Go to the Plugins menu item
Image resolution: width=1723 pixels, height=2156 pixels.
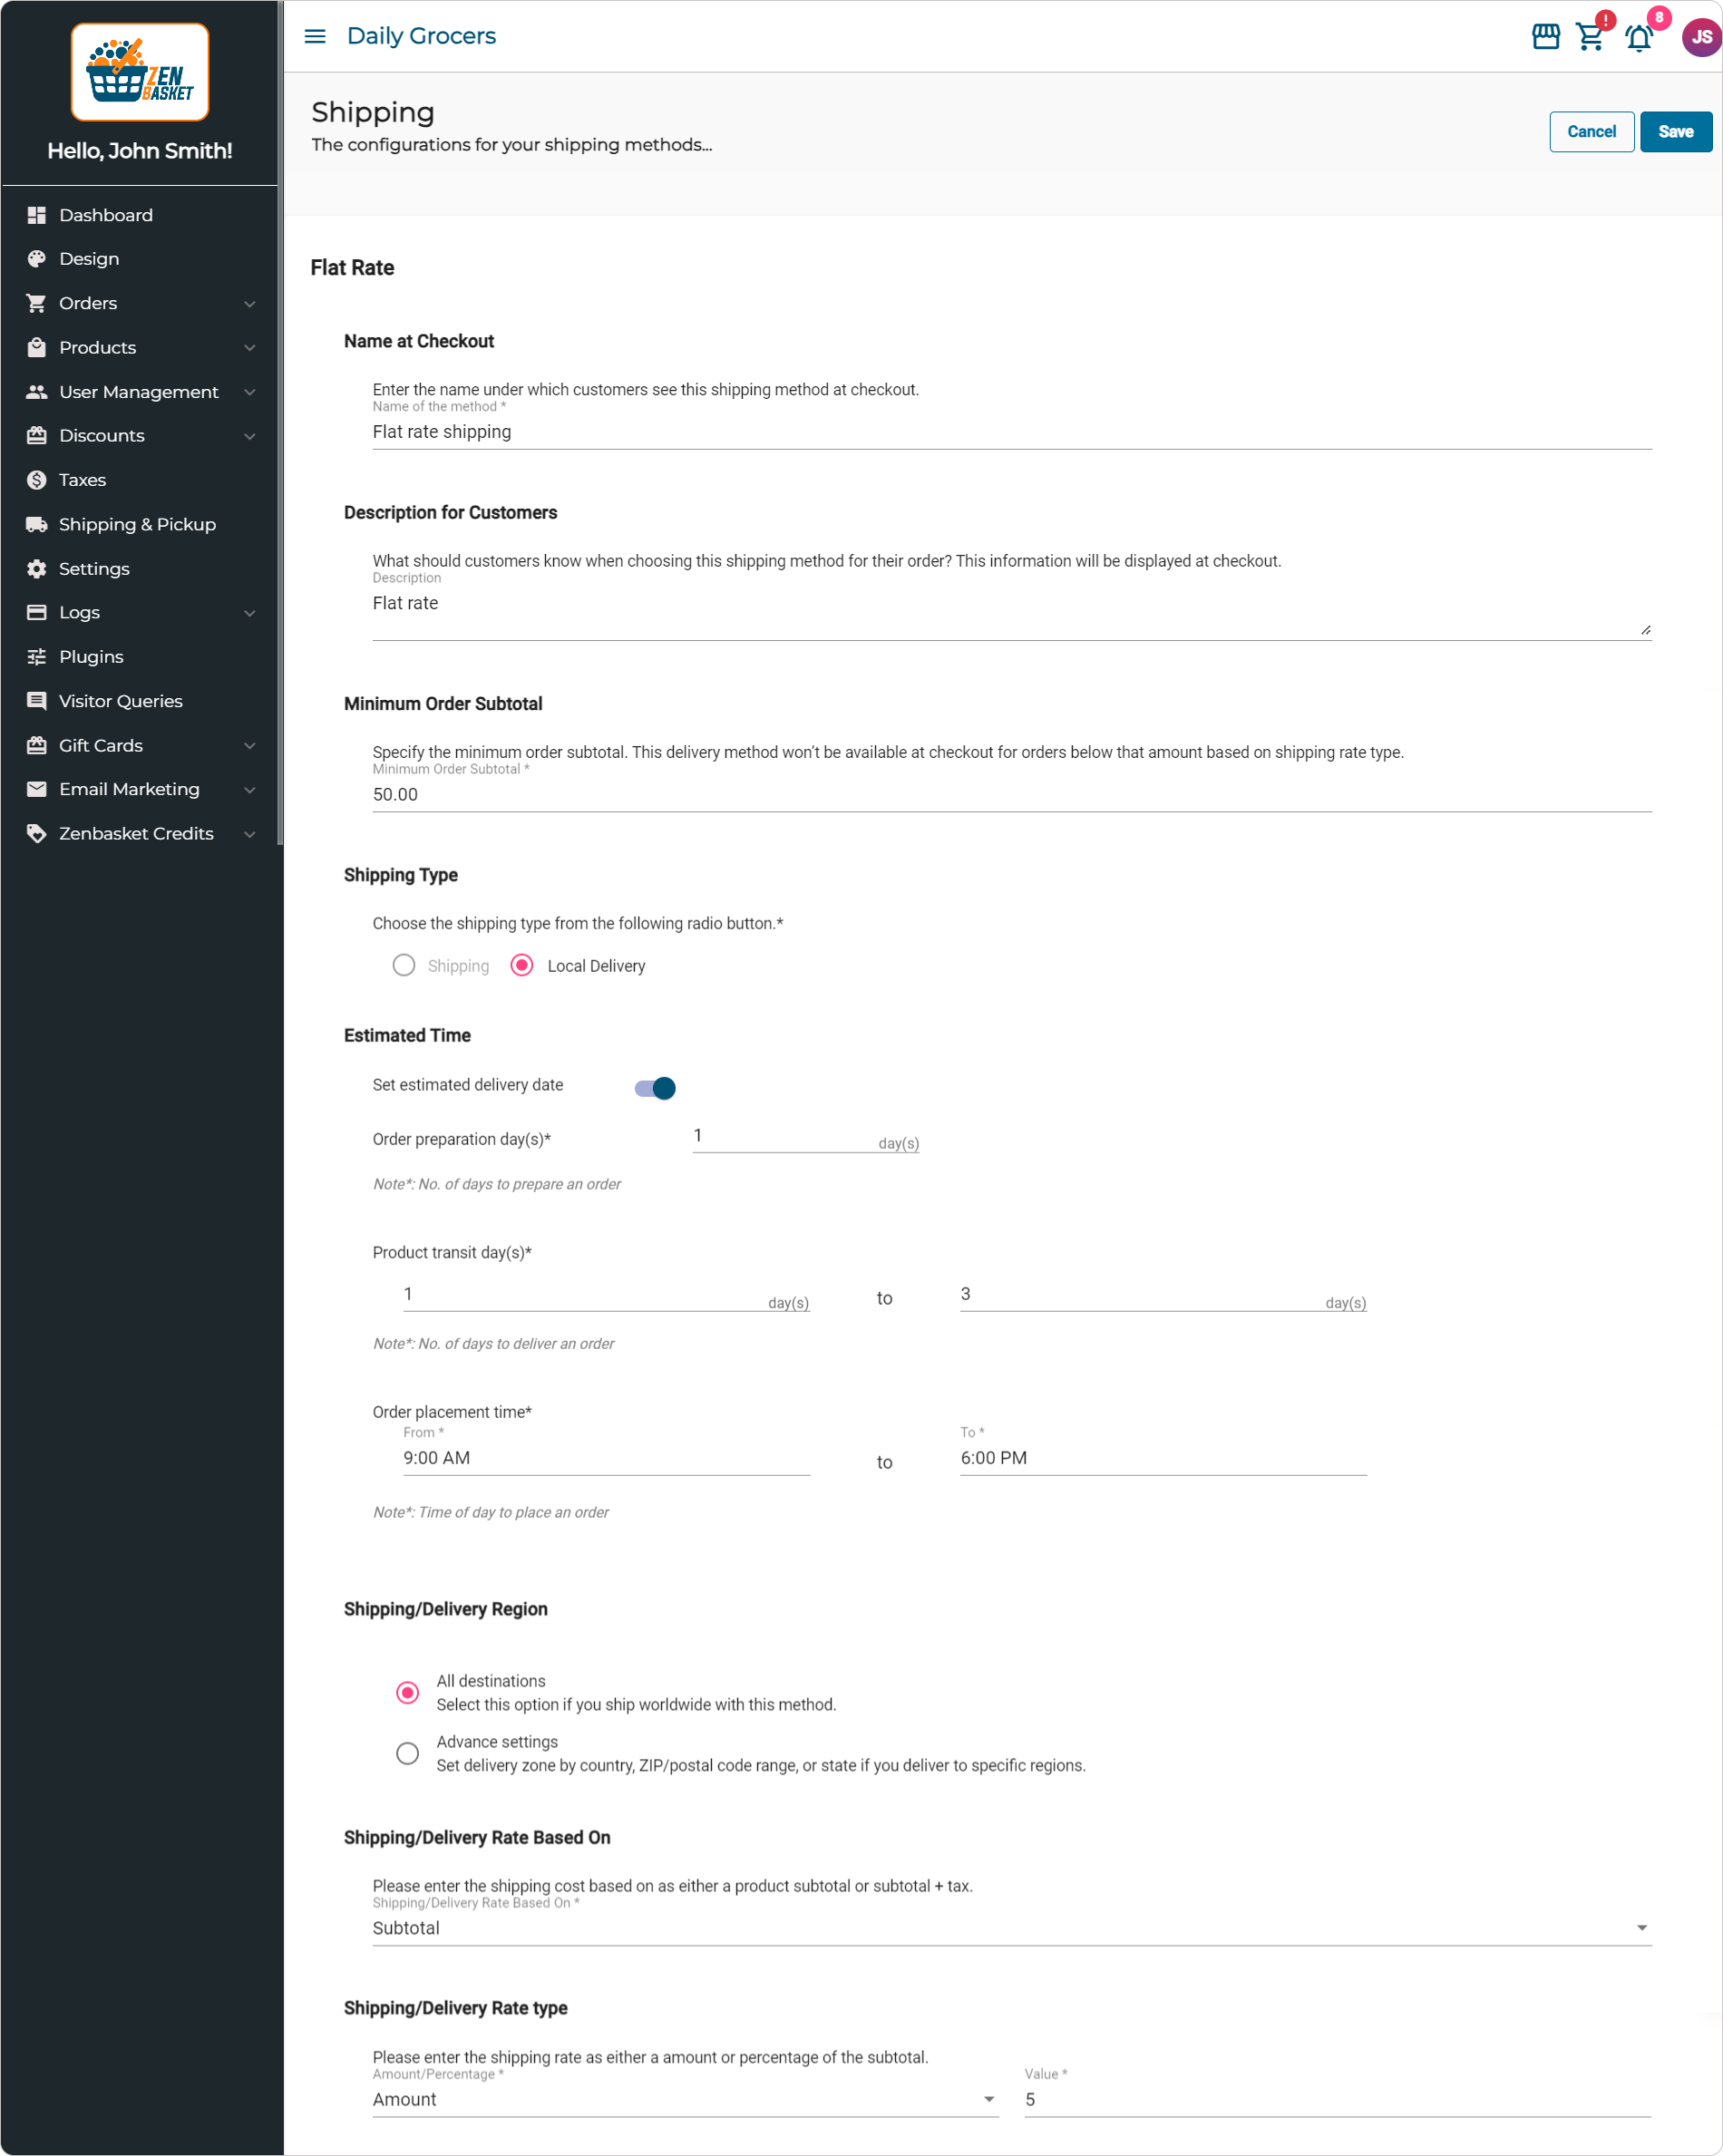coord(91,657)
